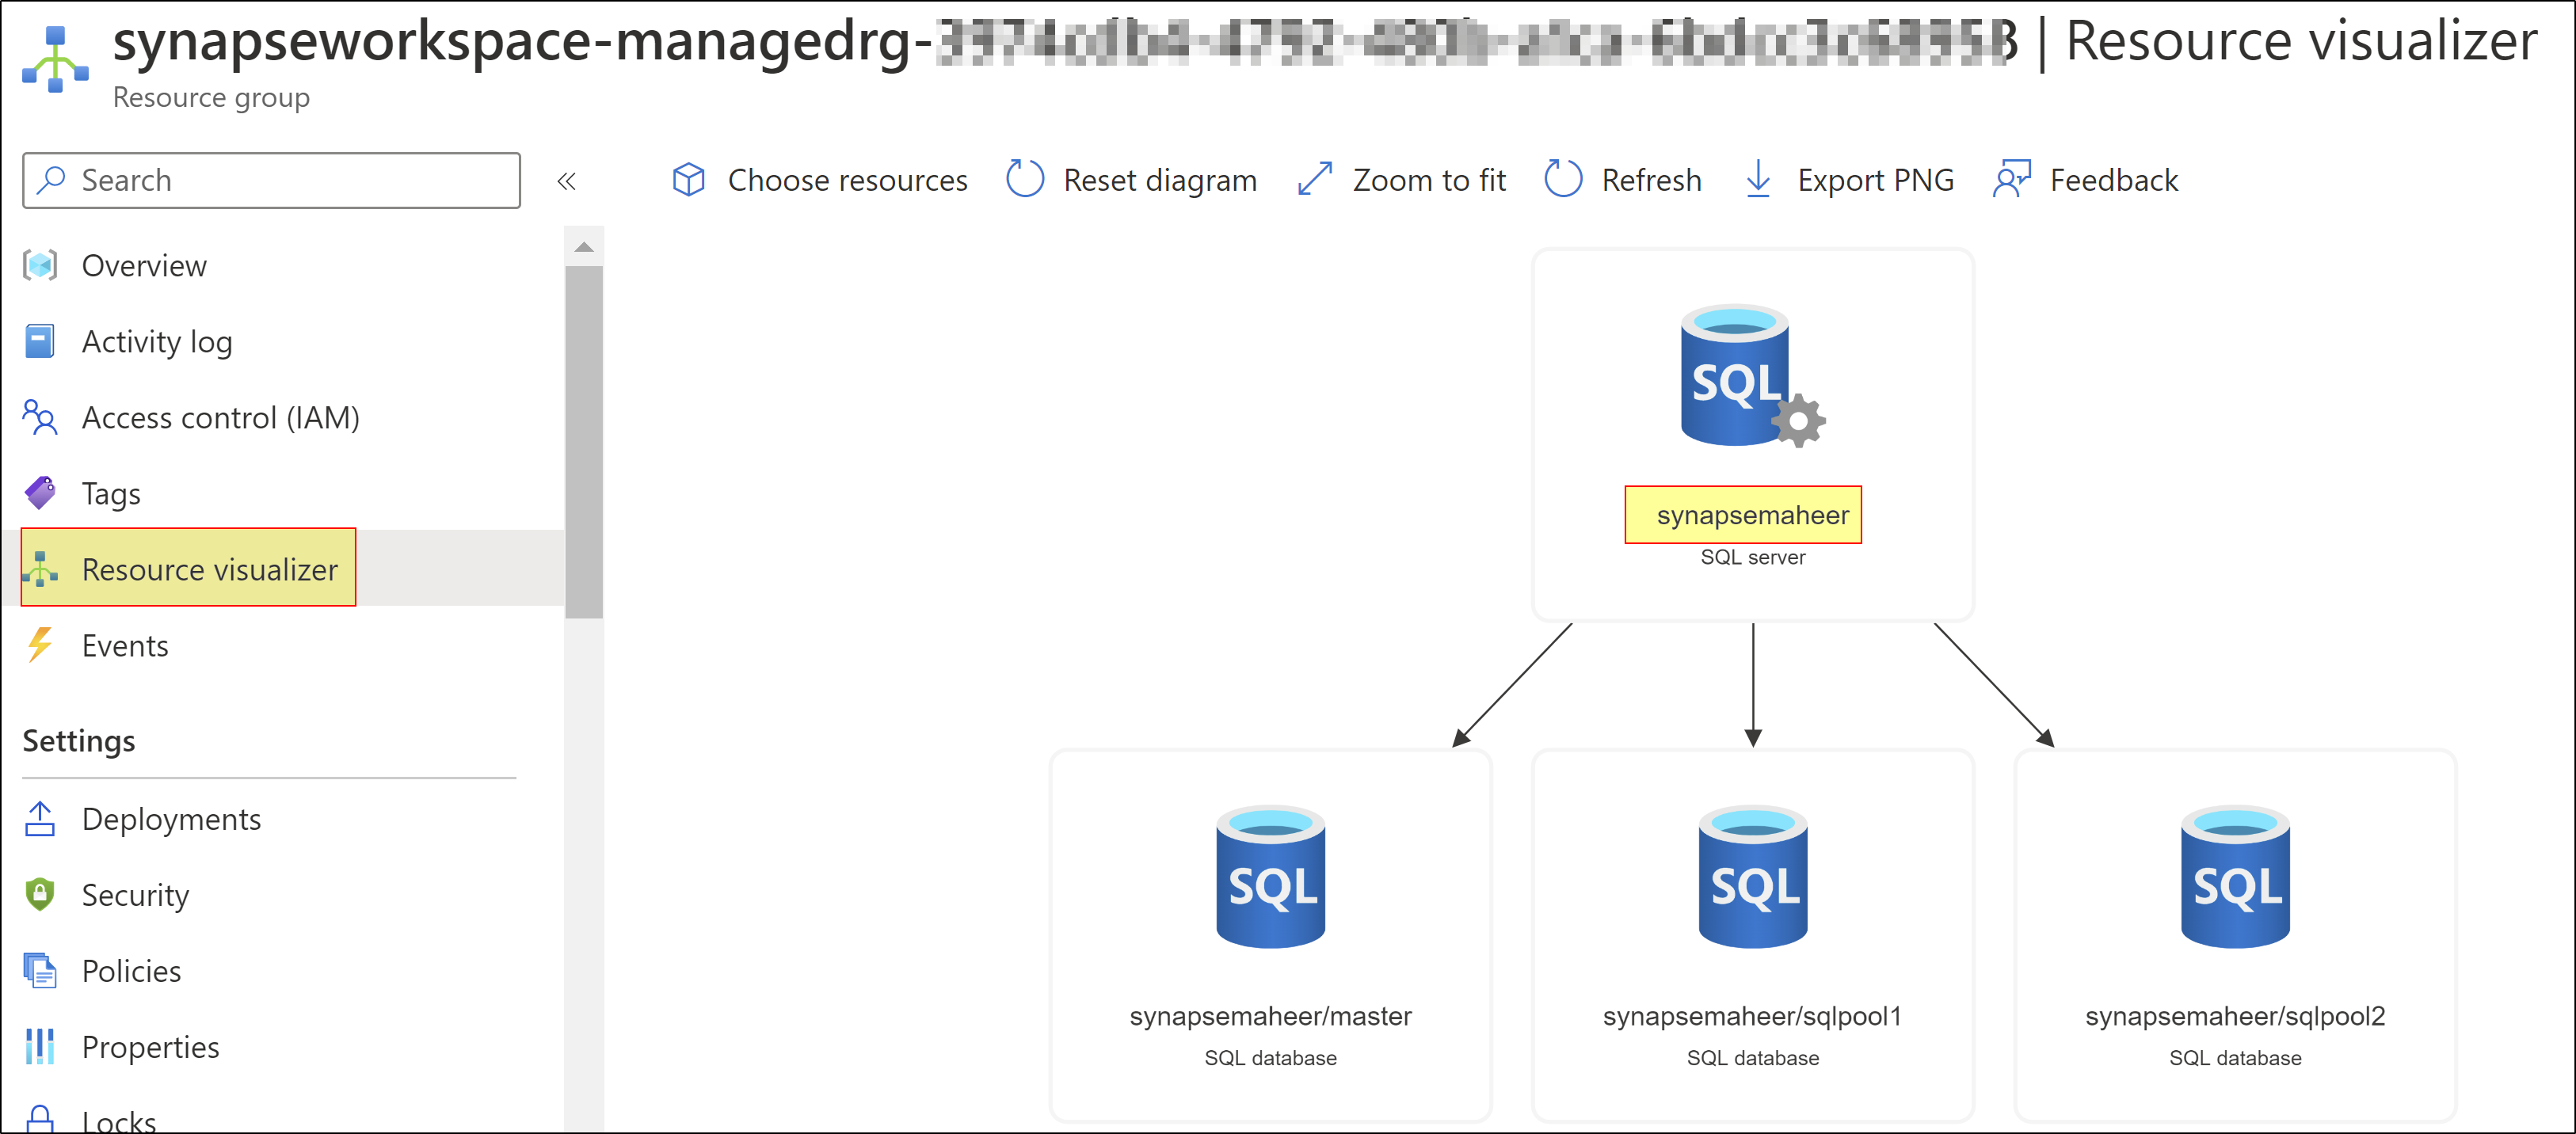Click the Activity log icon in the sidebar
The height and width of the screenshot is (1134, 2576).
click(x=39, y=341)
